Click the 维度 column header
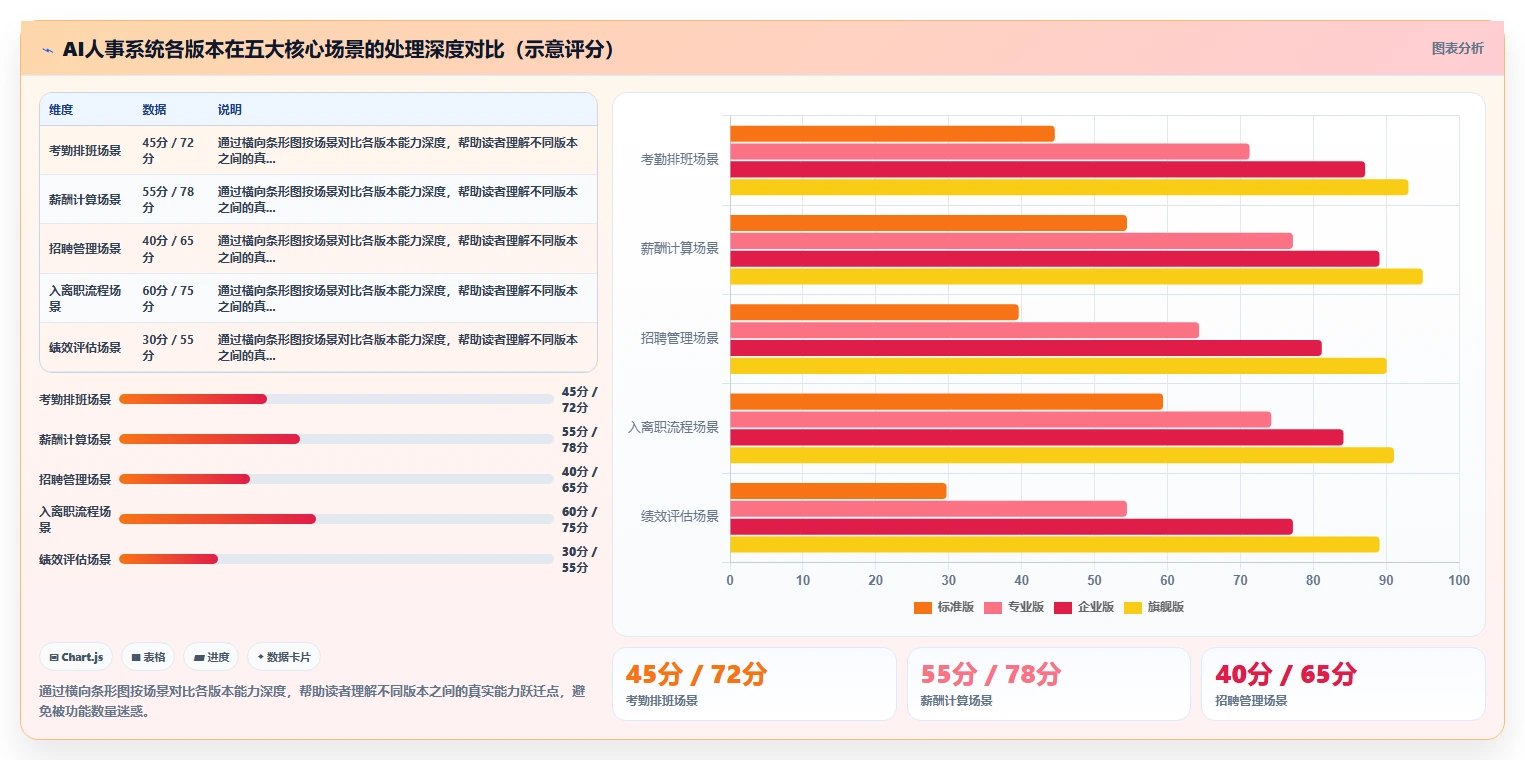The image size is (1525, 760). pyautogui.click(x=61, y=110)
